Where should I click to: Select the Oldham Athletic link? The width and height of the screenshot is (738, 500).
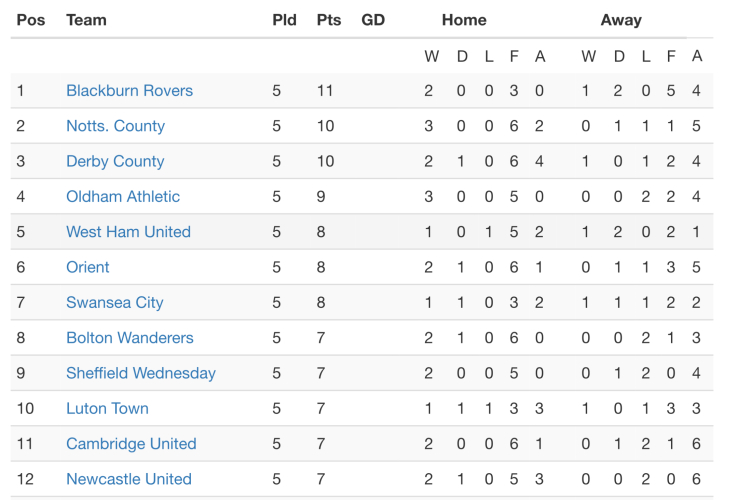point(123,196)
